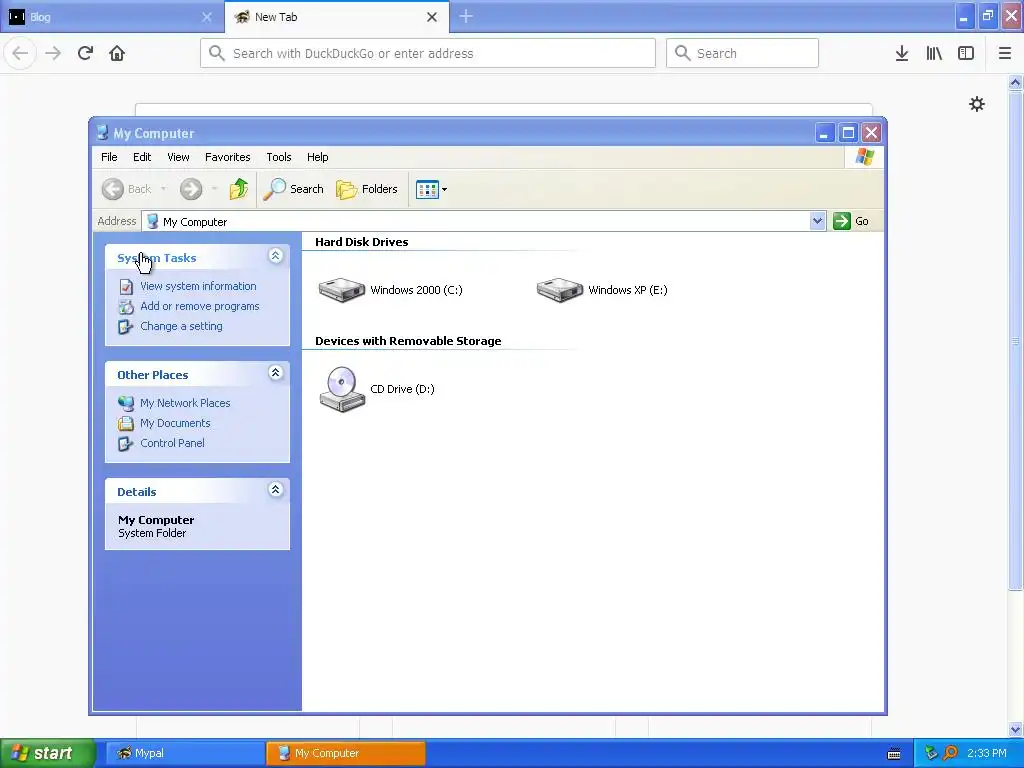Click the browser forward arrow
The height and width of the screenshot is (768, 1024).
[x=54, y=54]
